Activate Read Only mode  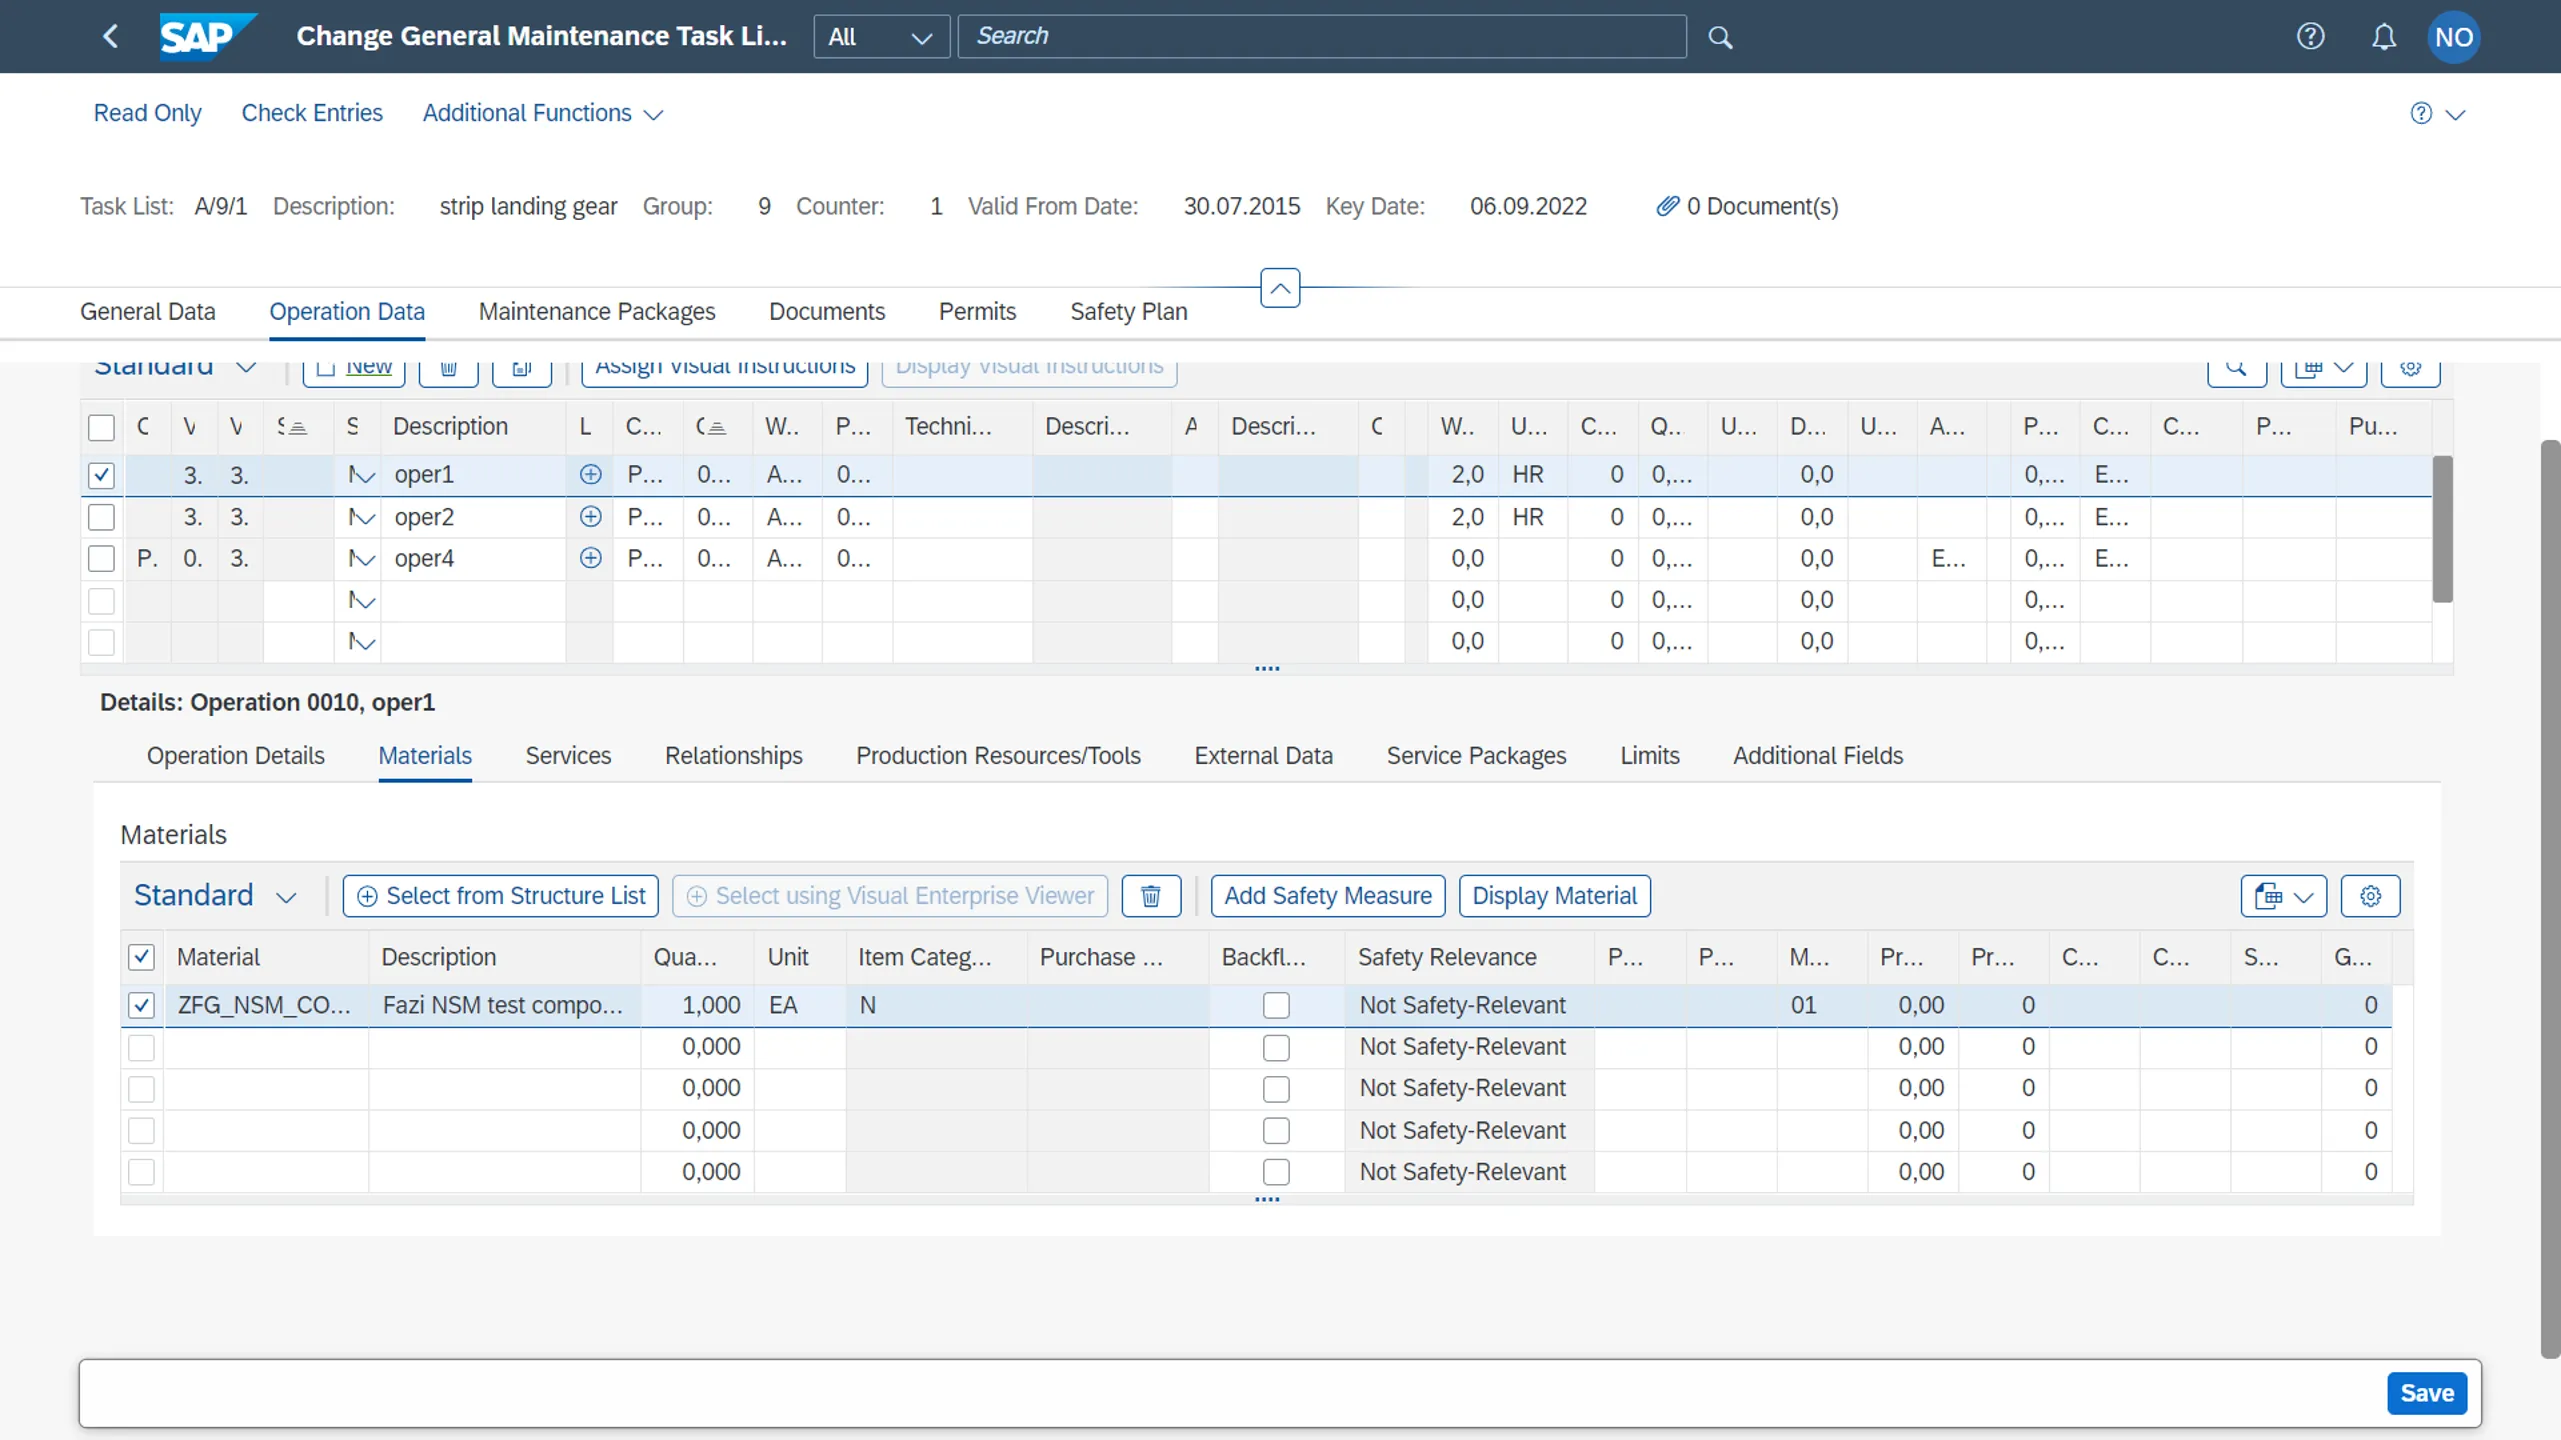(x=147, y=112)
